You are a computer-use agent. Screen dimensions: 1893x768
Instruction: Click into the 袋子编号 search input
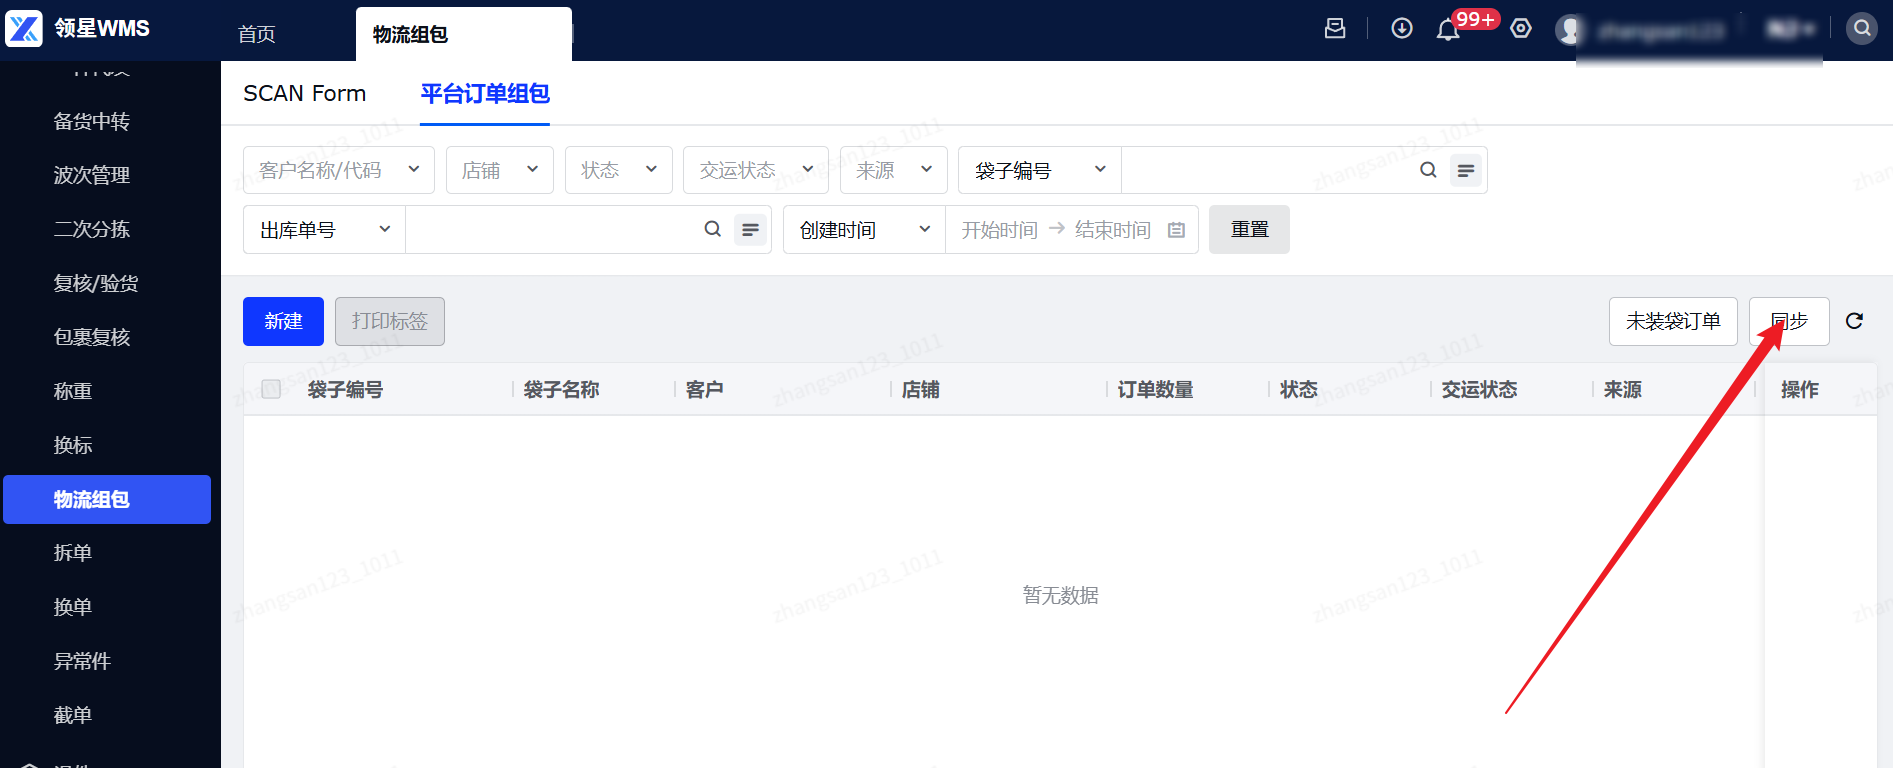[x=1268, y=170]
